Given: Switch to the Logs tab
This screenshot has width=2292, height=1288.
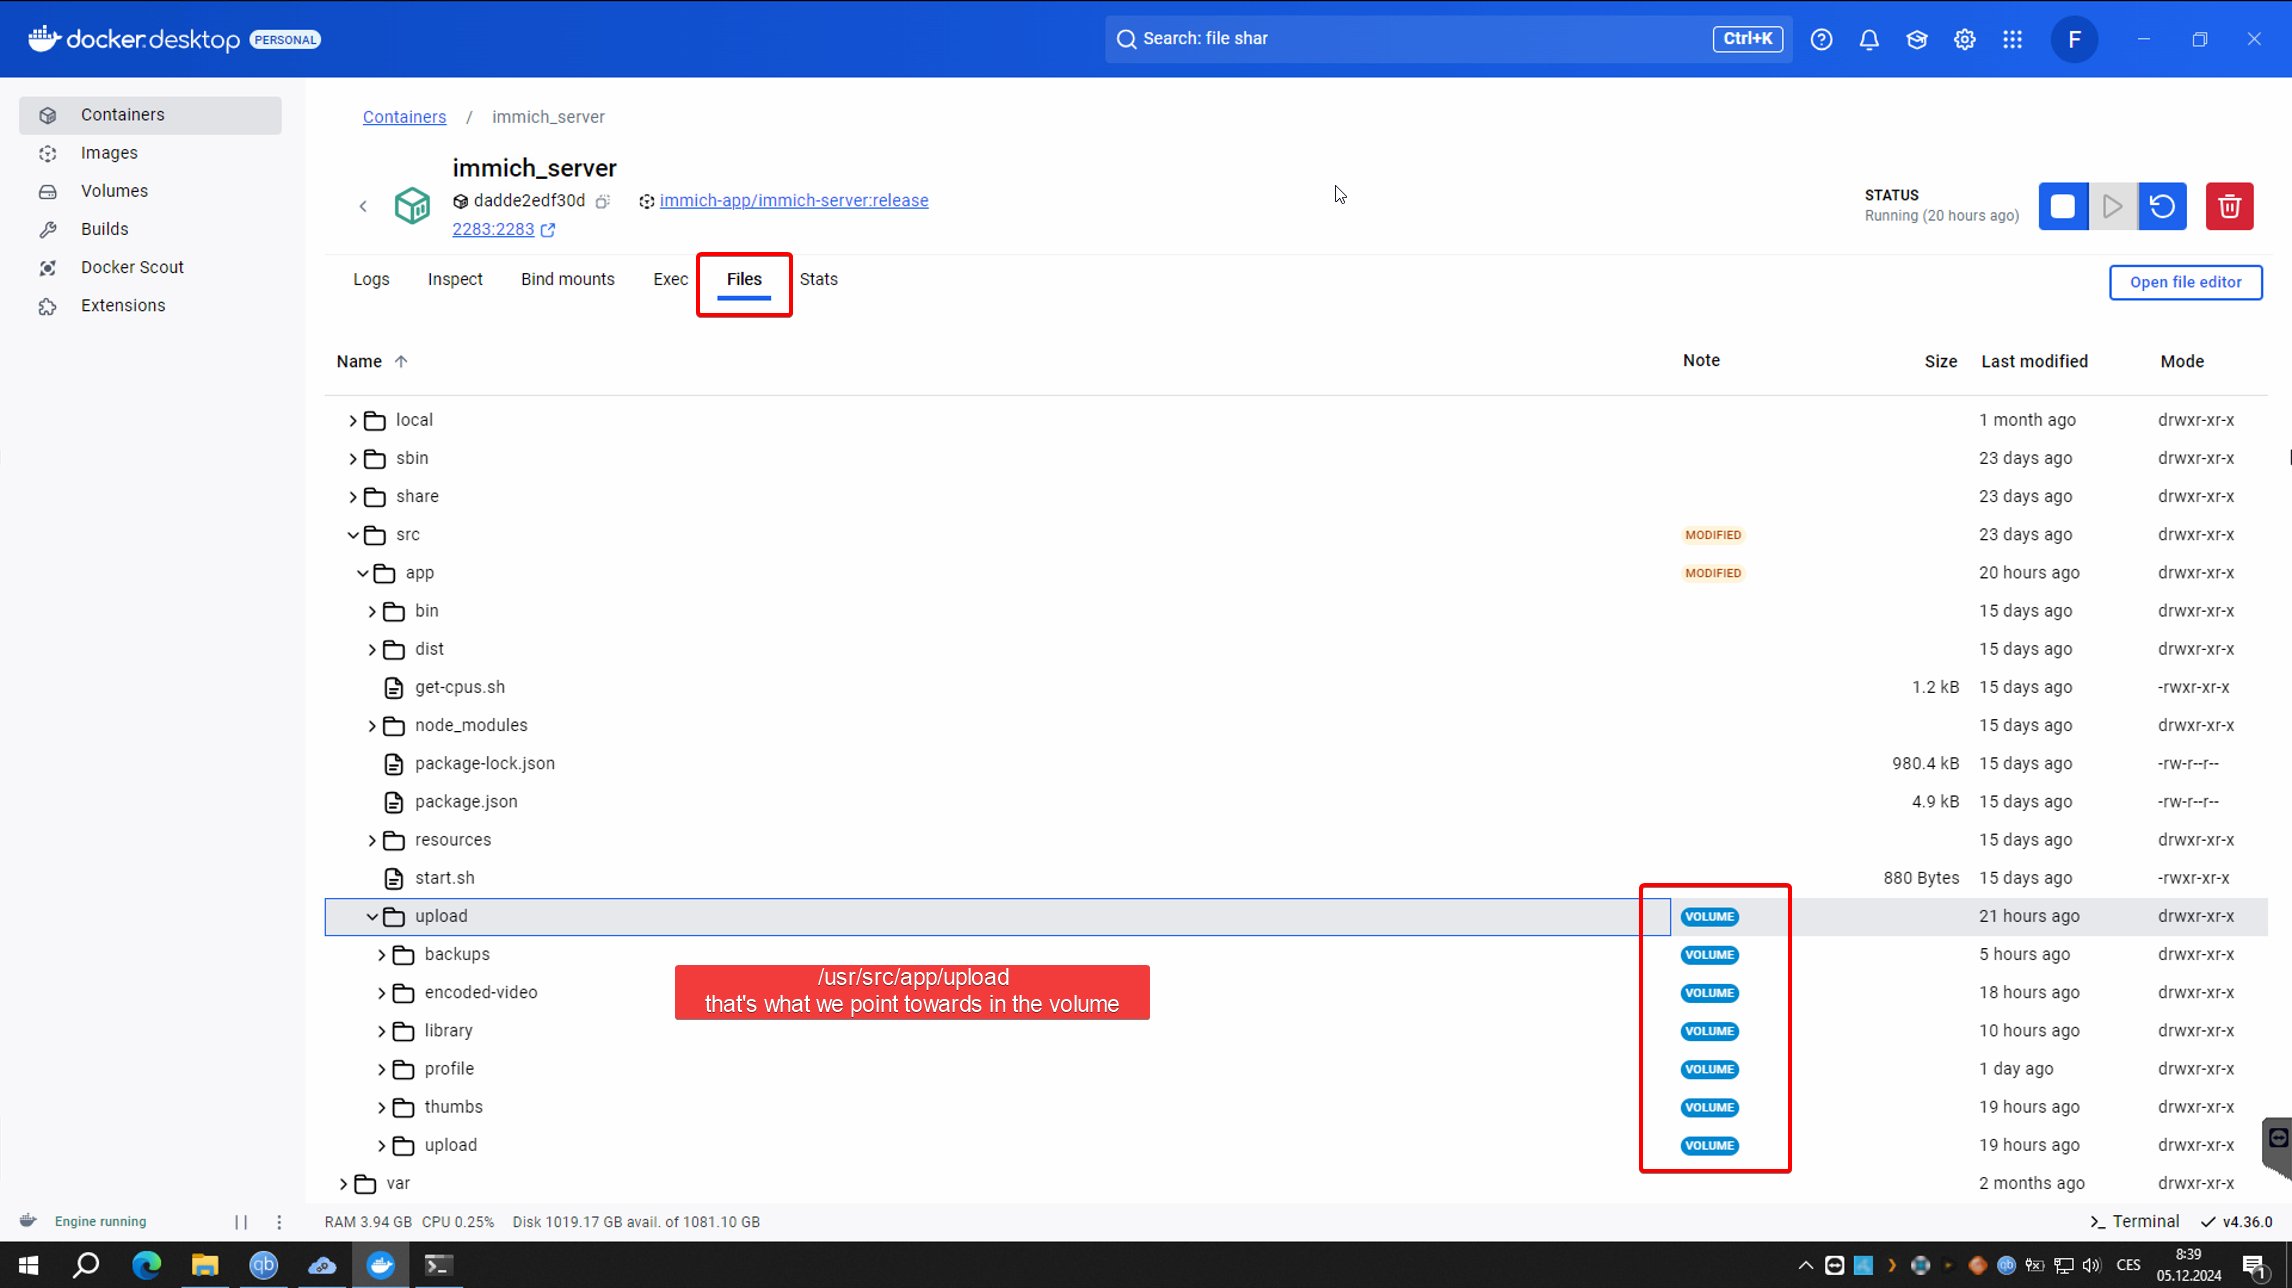Looking at the screenshot, I should coord(371,279).
